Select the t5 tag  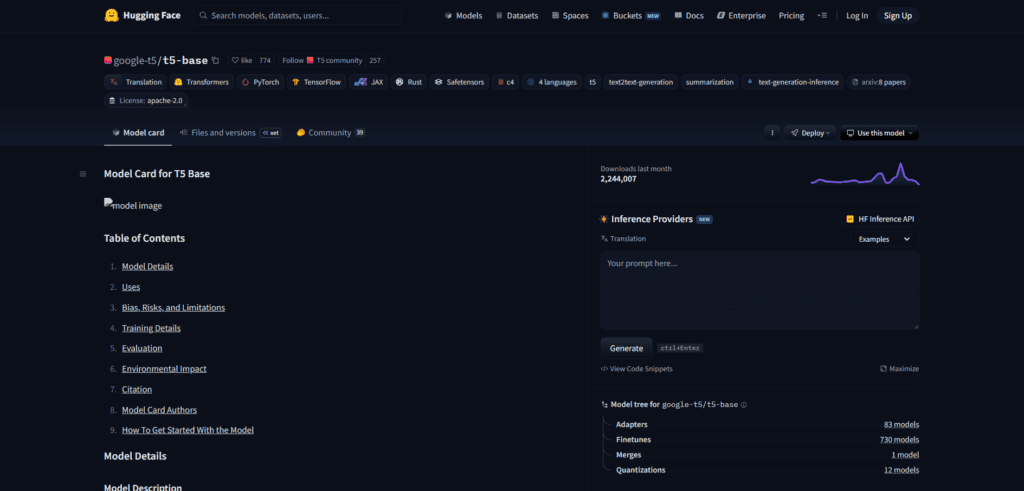pos(593,82)
